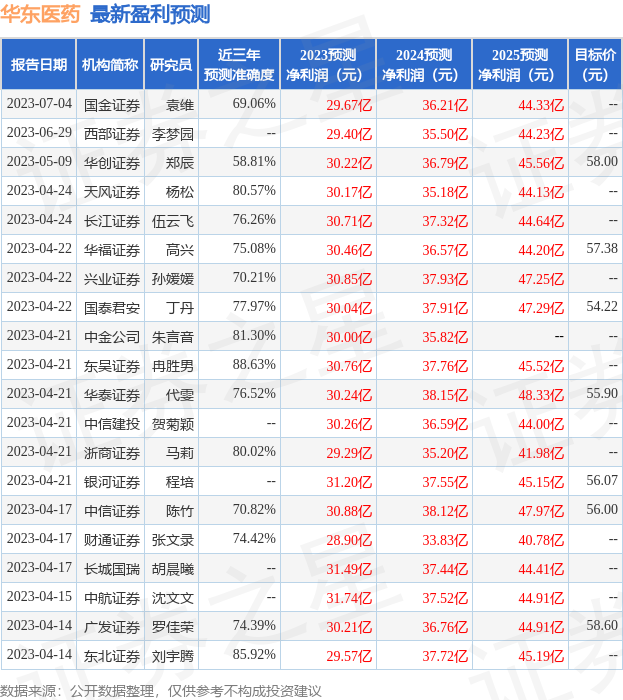Click analyst name 袁维
The width and height of the screenshot is (623, 700).
coord(180,105)
